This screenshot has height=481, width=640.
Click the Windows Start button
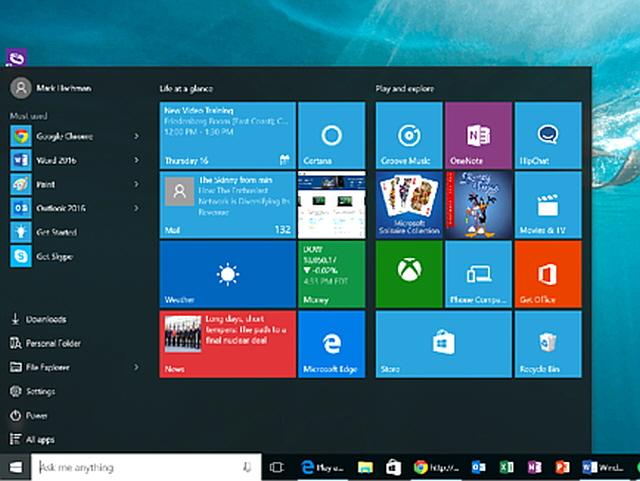[16, 467]
